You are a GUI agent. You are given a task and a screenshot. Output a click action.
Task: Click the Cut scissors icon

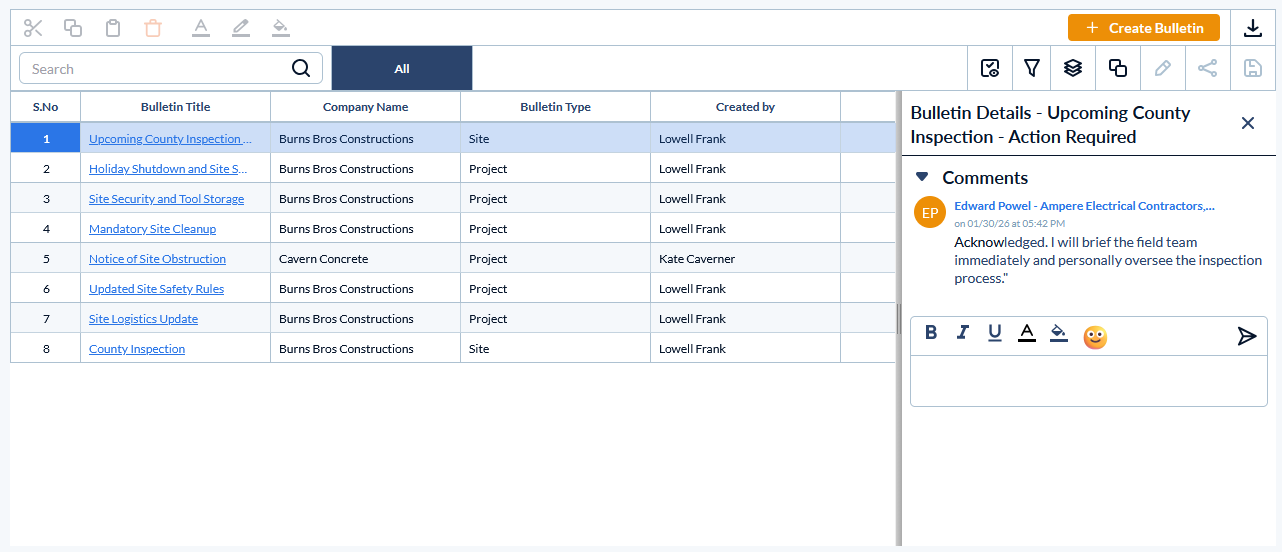coord(33,28)
